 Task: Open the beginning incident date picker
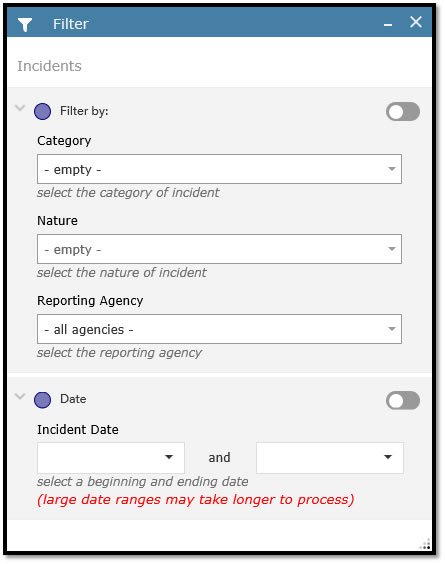[x=111, y=458]
